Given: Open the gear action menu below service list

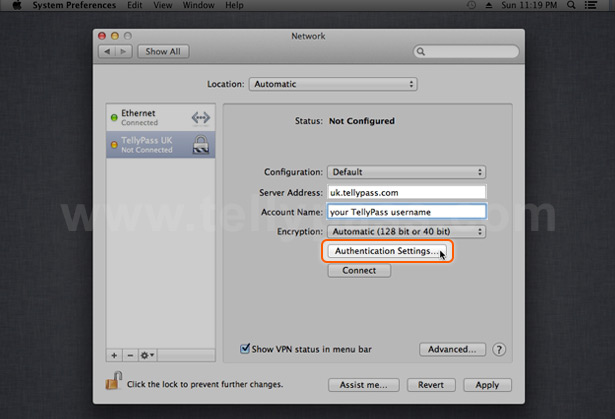Looking at the screenshot, I should [x=147, y=355].
